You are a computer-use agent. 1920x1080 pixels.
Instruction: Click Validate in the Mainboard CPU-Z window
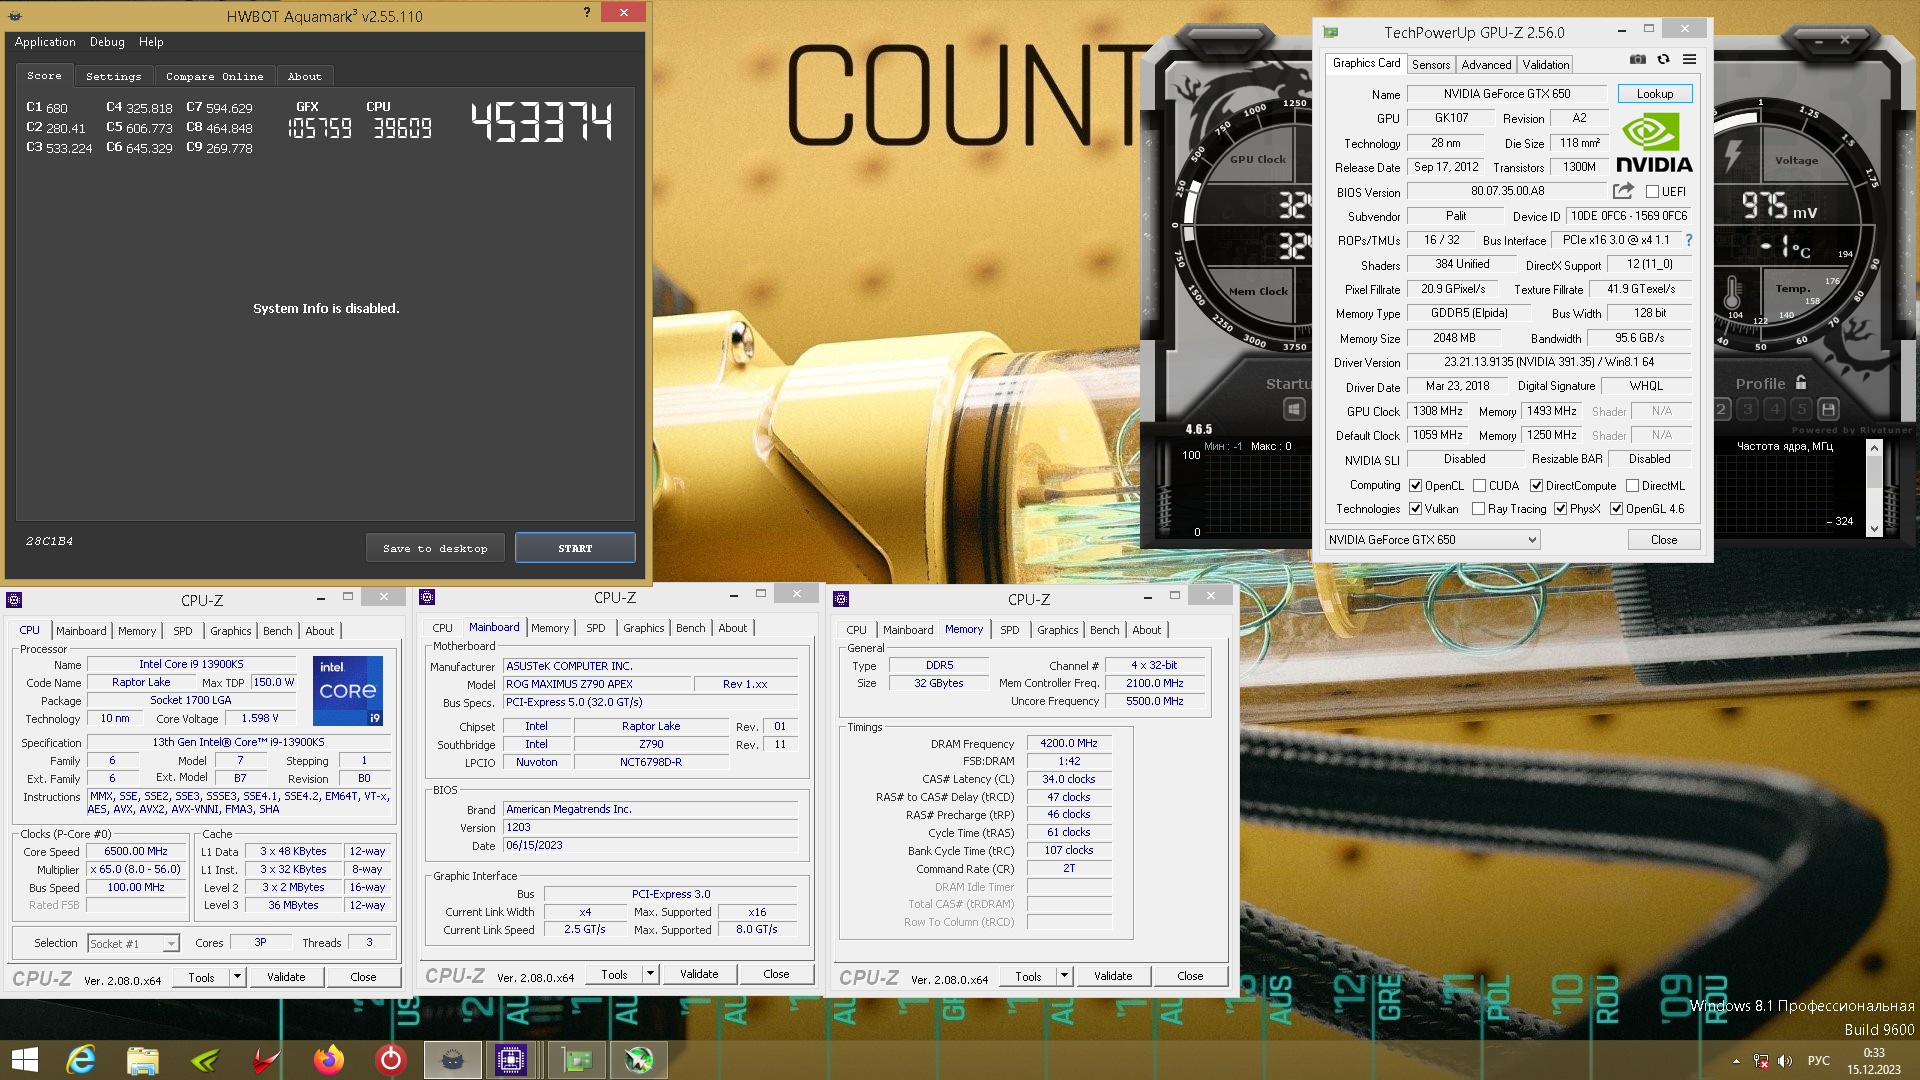[699, 974]
